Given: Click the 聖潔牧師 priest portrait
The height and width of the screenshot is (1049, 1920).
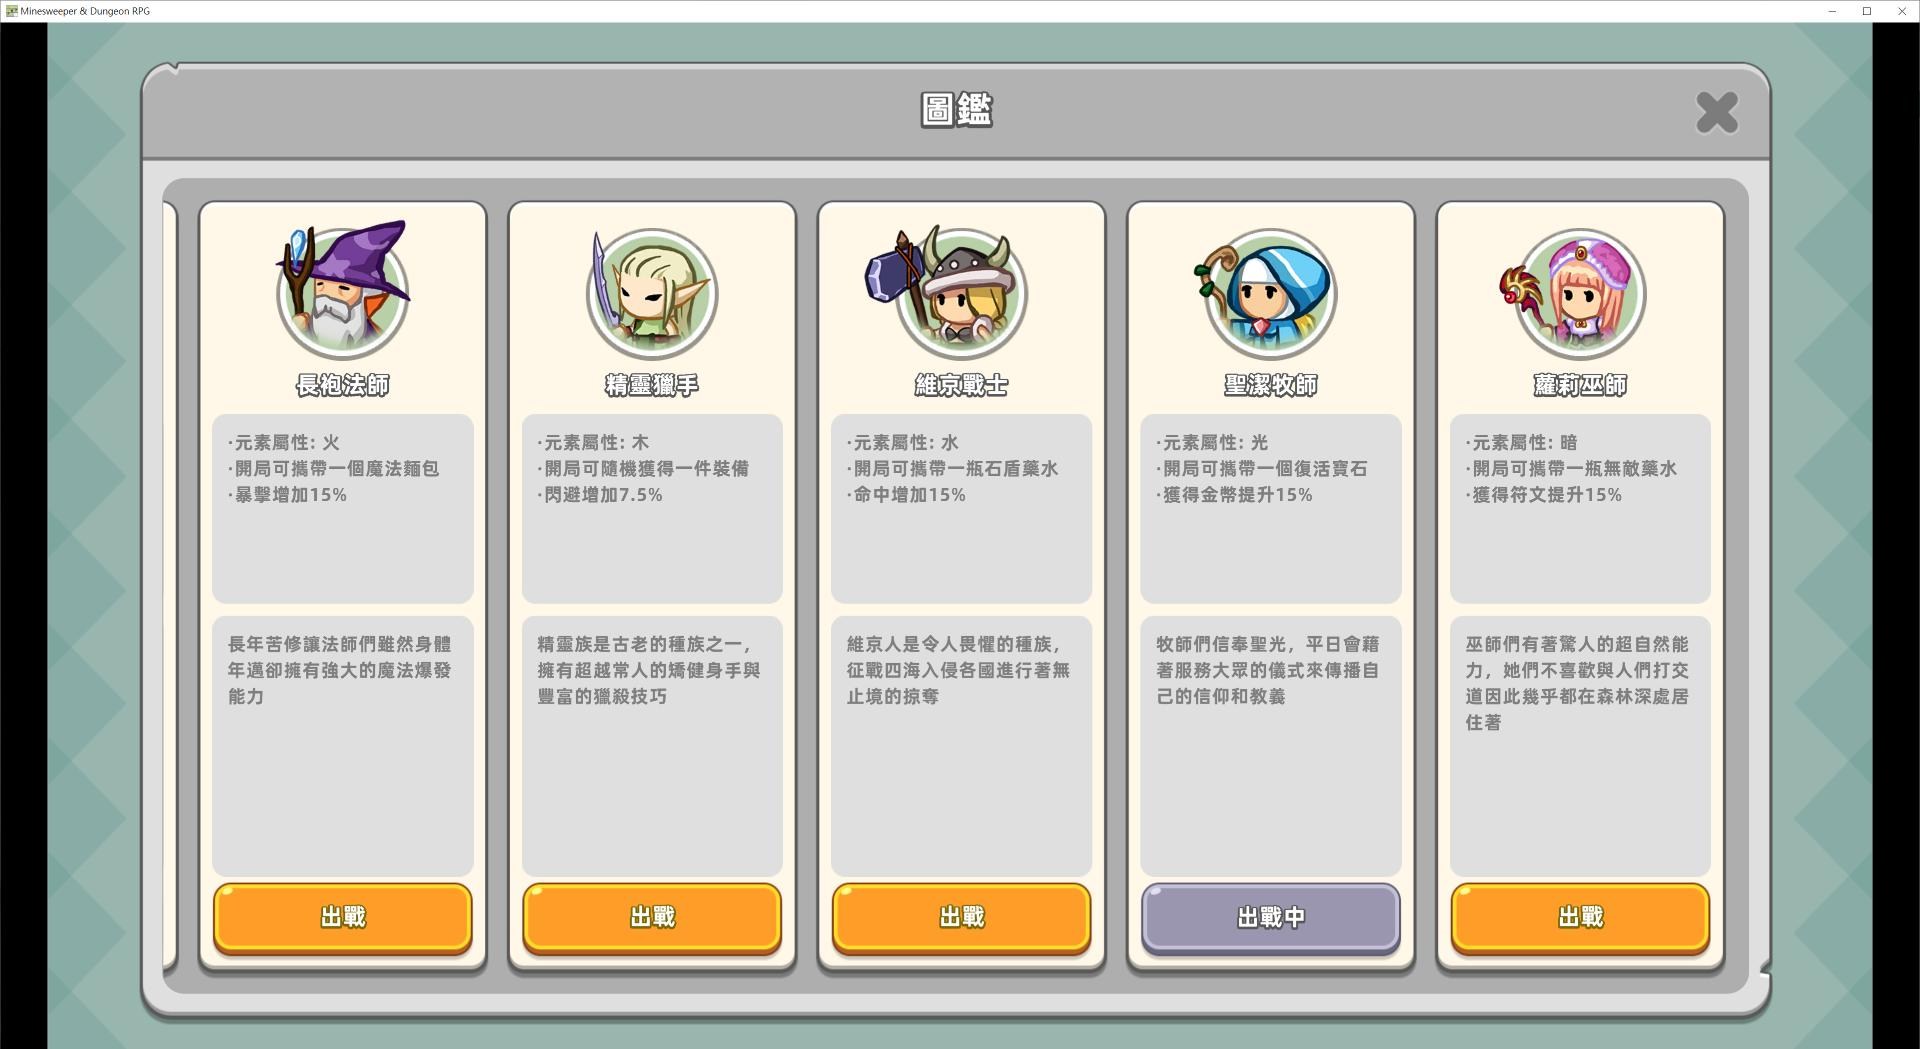Looking at the screenshot, I should (x=1268, y=293).
